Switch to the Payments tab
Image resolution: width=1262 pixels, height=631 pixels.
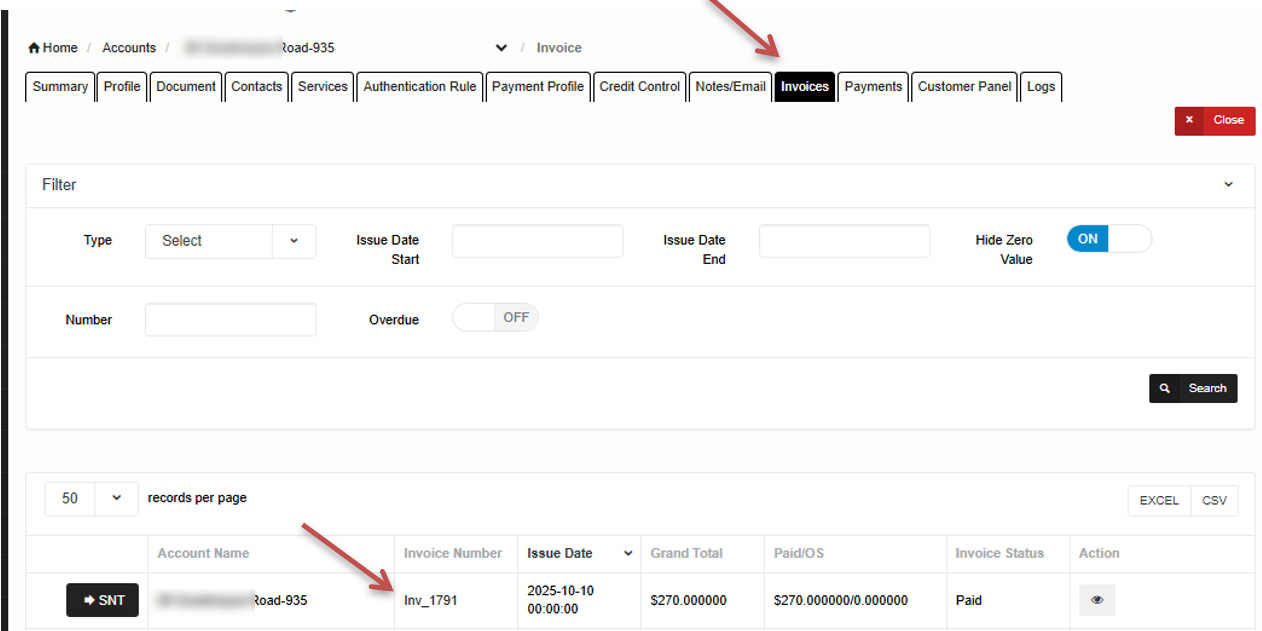[873, 87]
